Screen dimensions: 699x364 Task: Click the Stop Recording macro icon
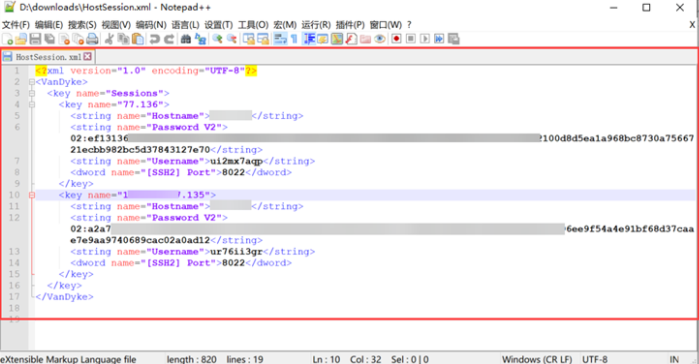[411, 39]
